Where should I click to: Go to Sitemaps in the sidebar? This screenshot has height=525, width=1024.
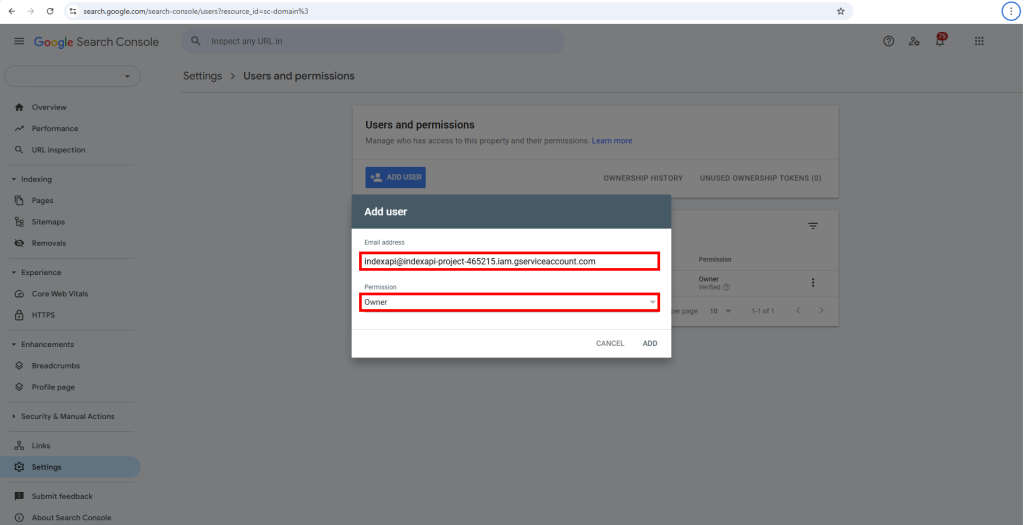pos(48,222)
